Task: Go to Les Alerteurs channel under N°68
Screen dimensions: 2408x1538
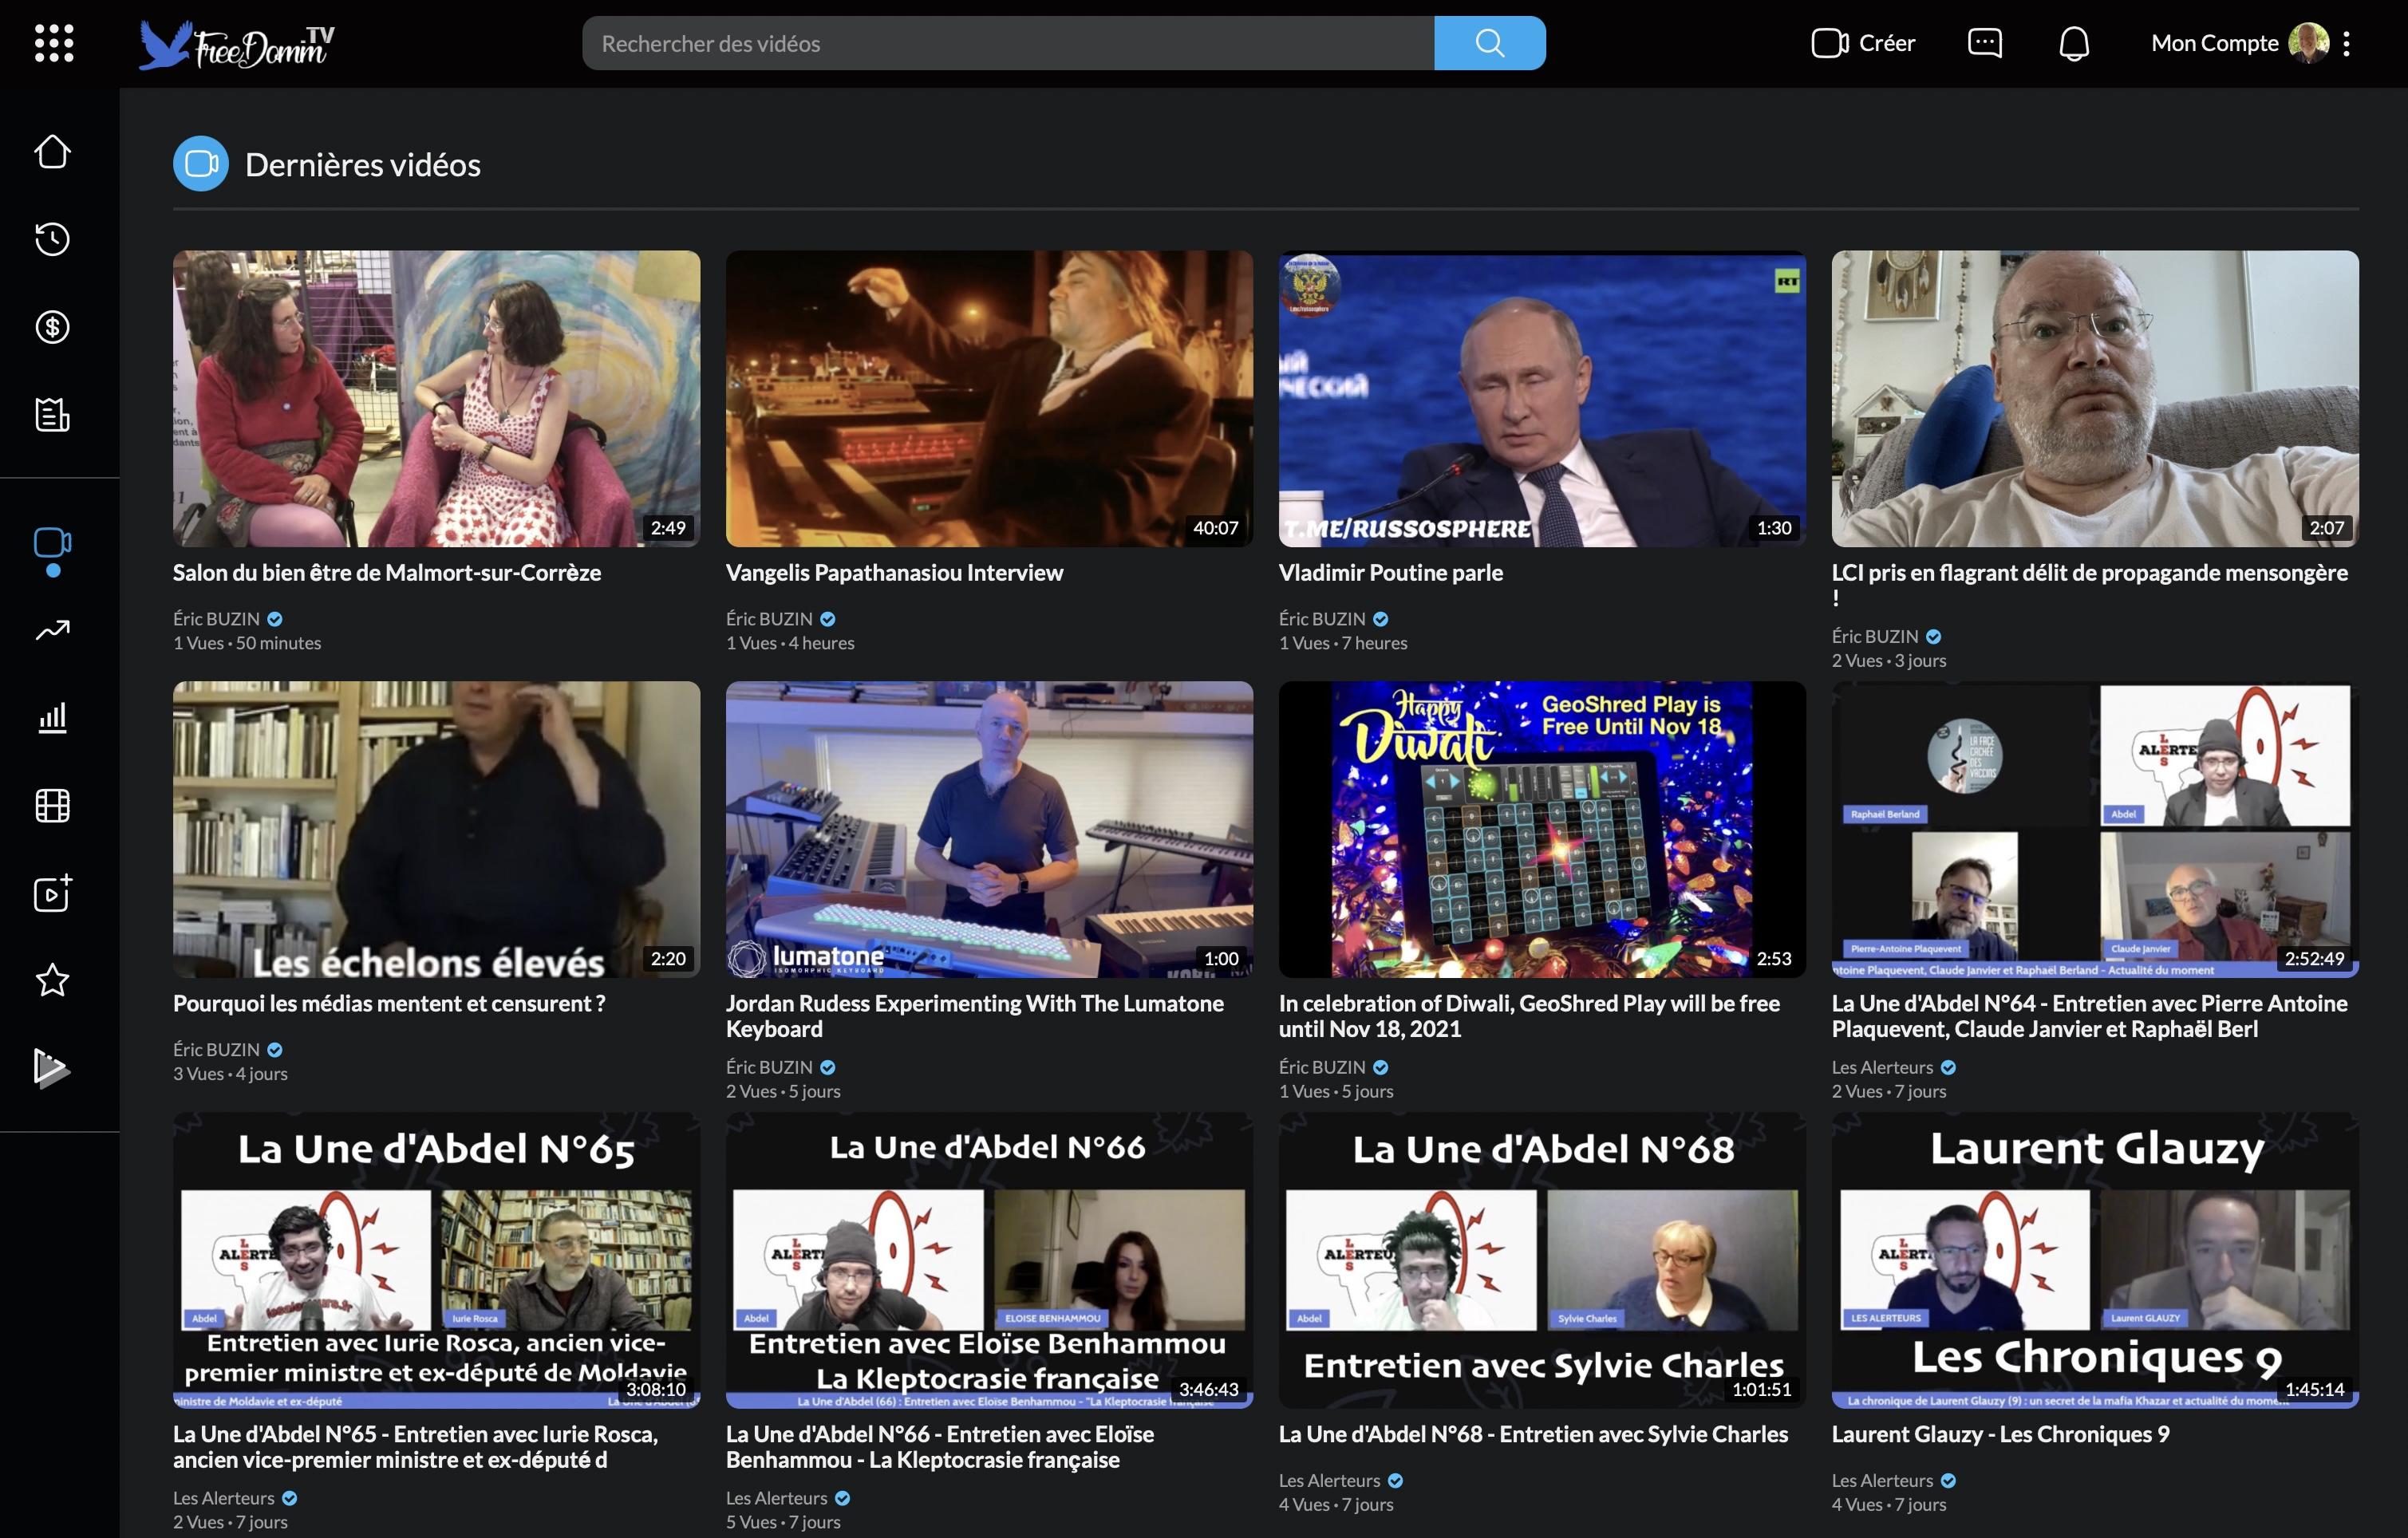Action: [1329, 1480]
